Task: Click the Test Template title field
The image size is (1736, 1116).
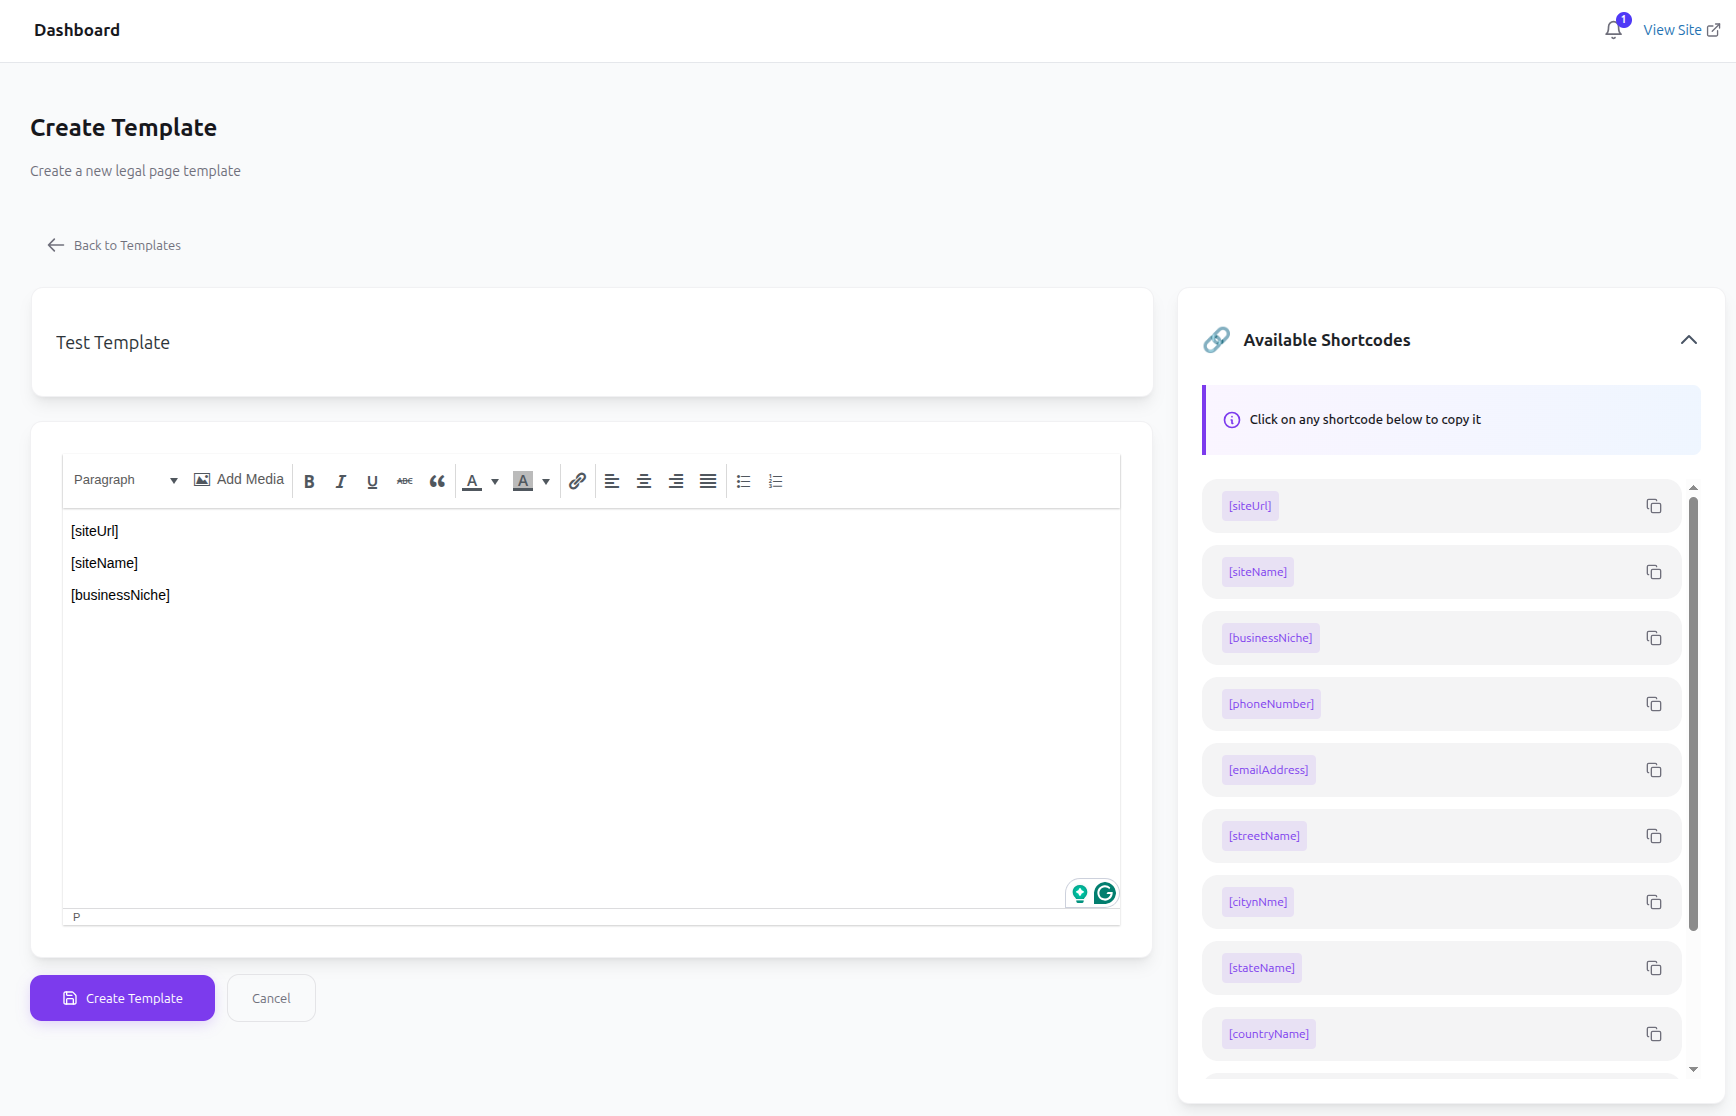Action: tap(592, 342)
